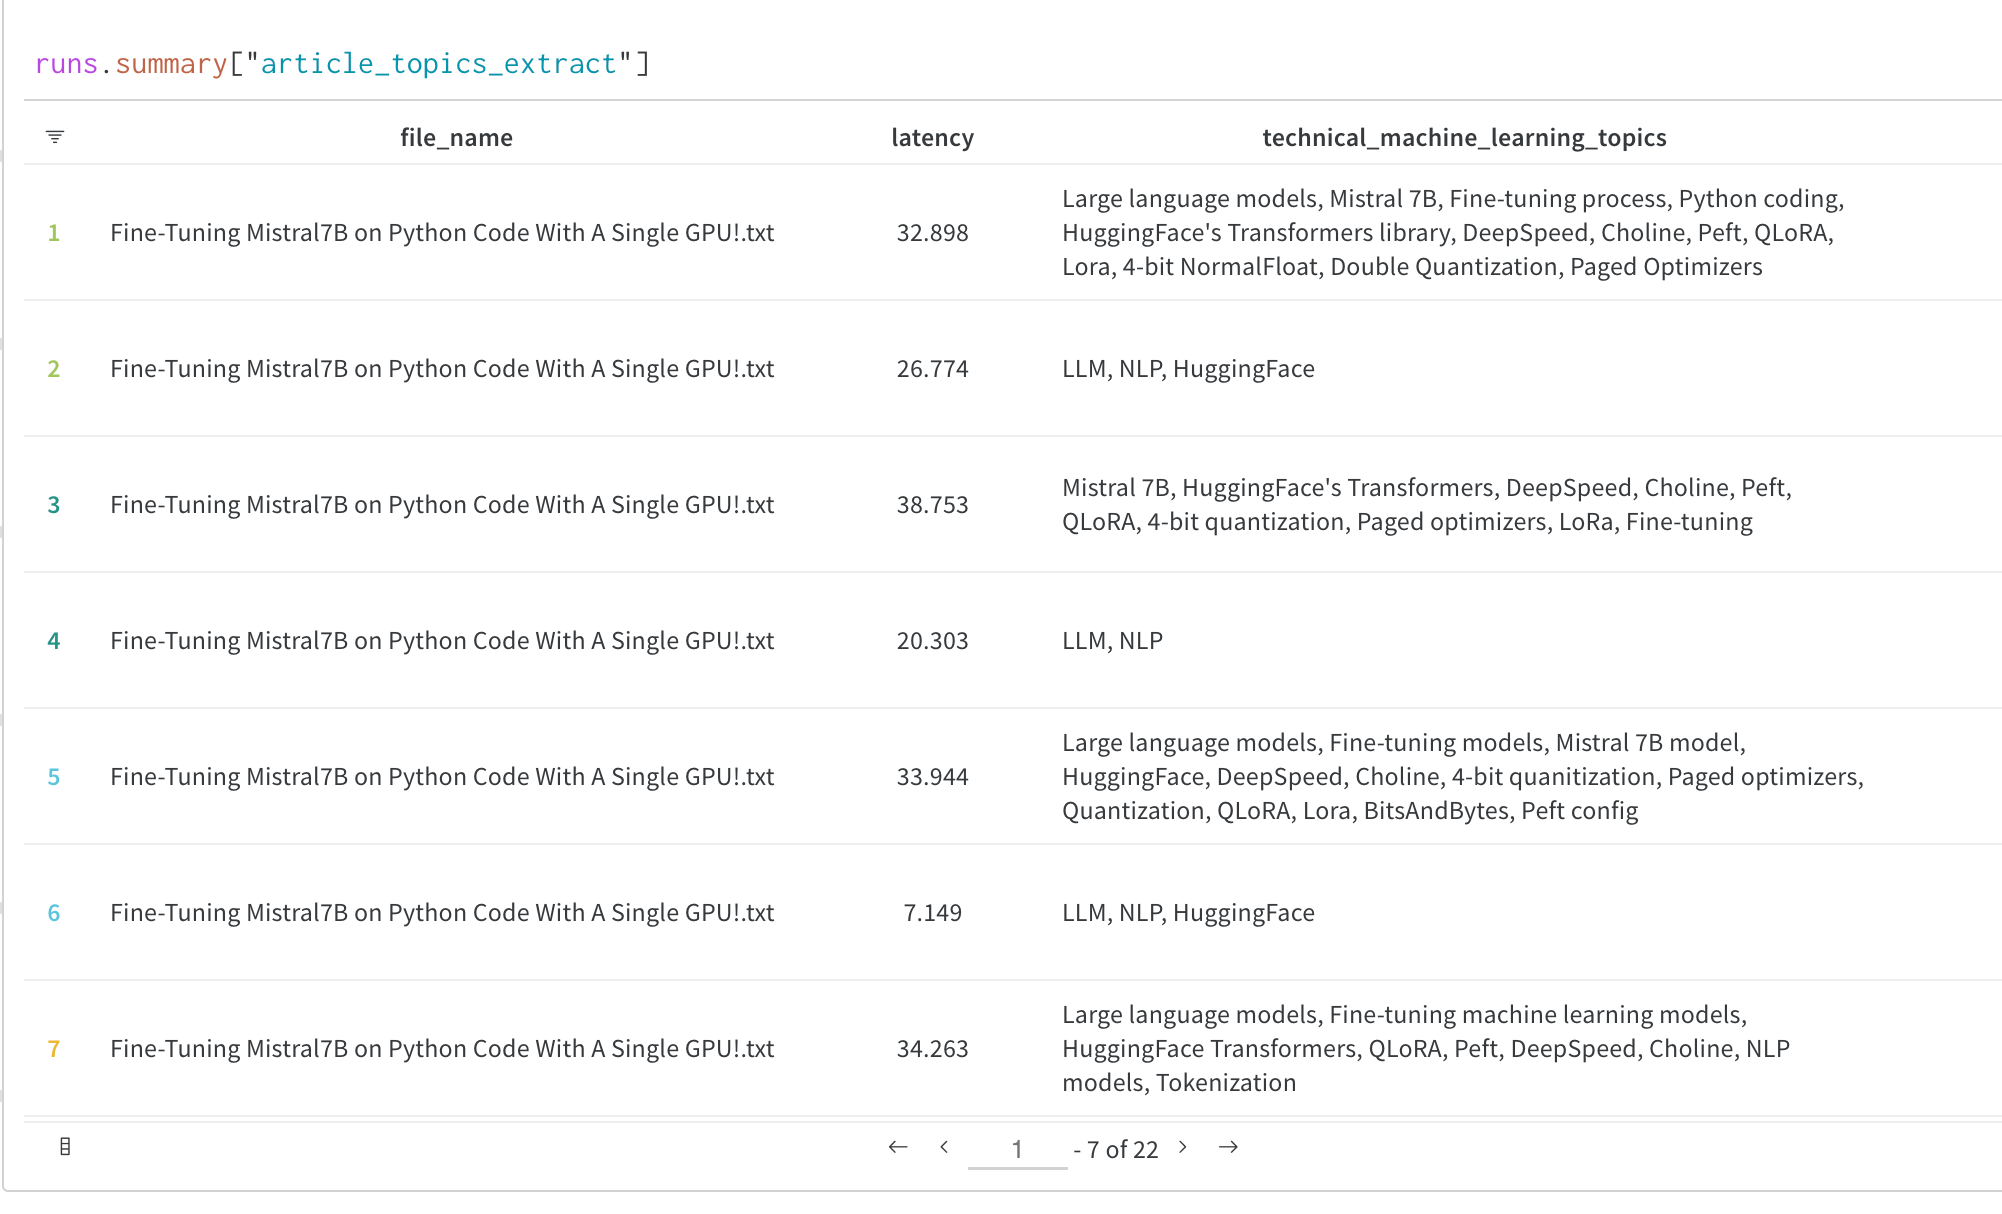Open the file_name column header menu
This screenshot has width=2002, height=1214.
[455, 137]
